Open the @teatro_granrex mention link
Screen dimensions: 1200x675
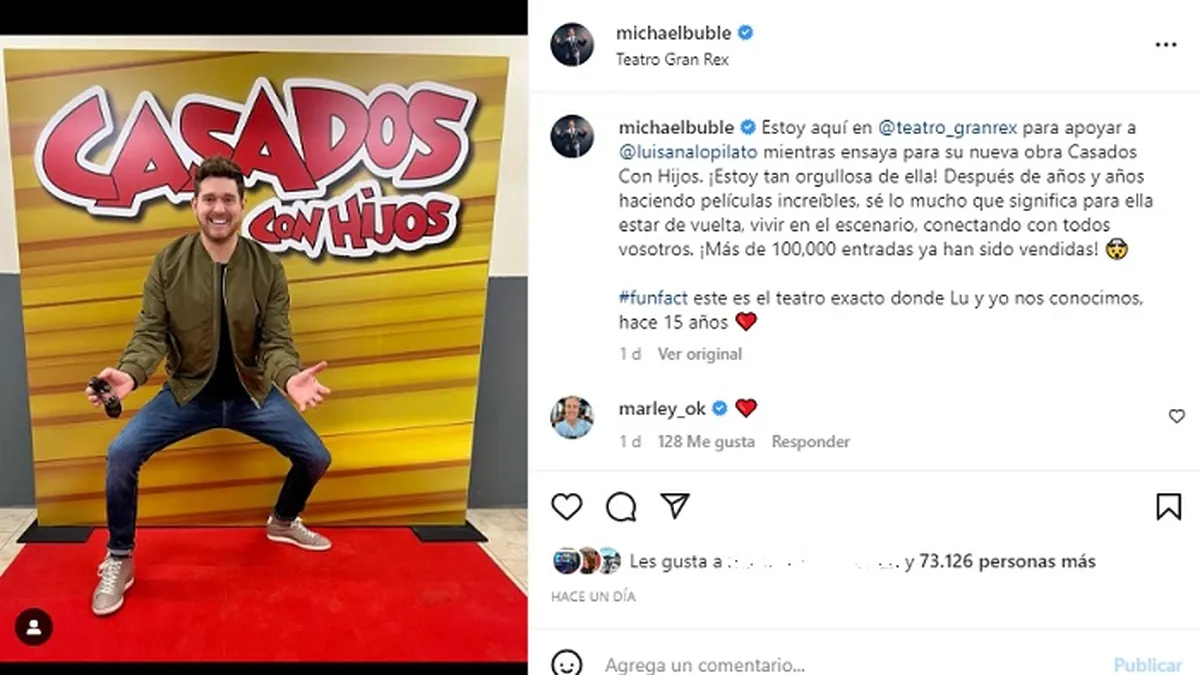pyautogui.click(x=934, y=128)
